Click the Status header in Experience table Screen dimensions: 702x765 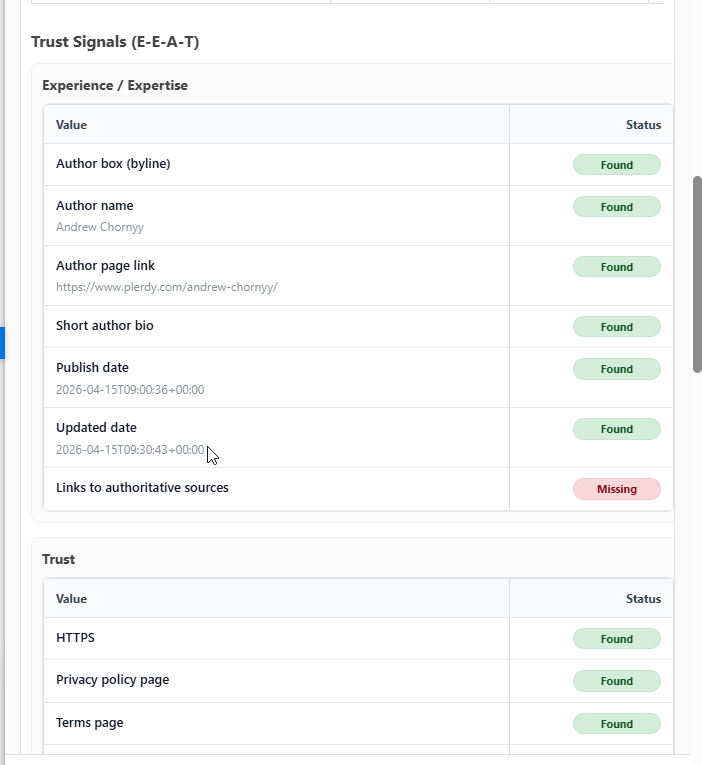pyautogui.click(x=643, y=125)
